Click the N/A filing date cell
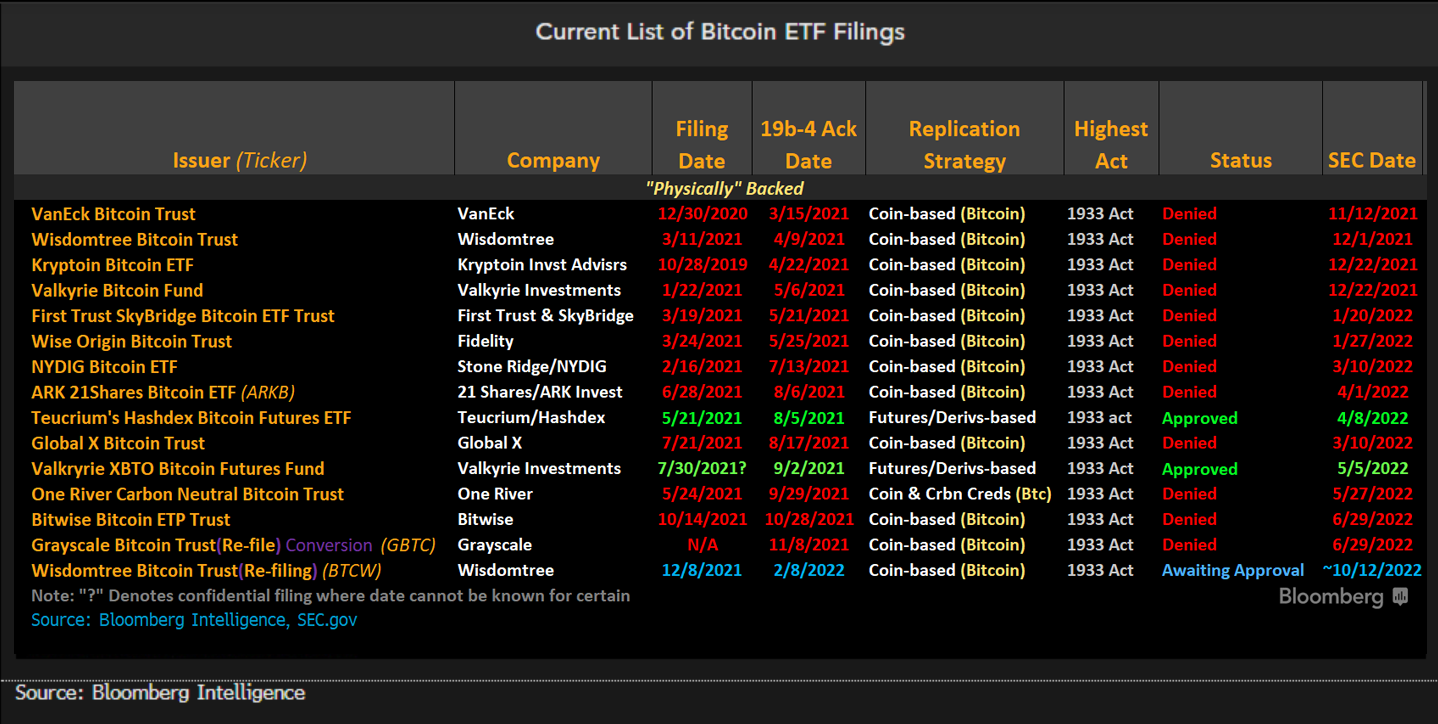1438x724 pixels. pos(702,545)
